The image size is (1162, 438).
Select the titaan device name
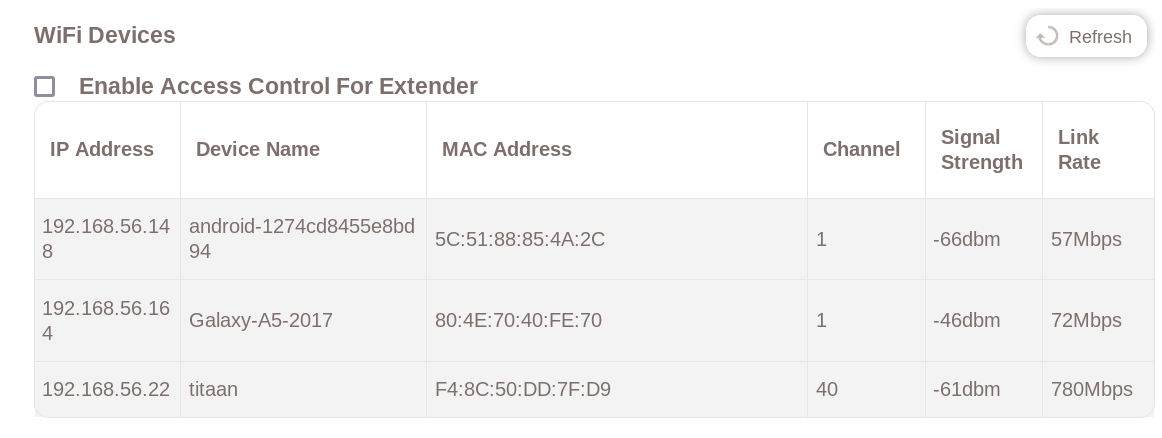(x=213, y=389)
